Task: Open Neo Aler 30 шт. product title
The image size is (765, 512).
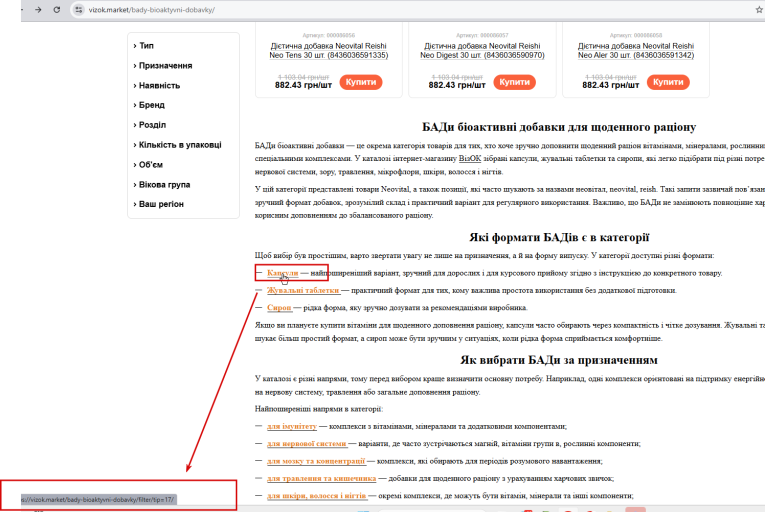Action: (636, 51)
